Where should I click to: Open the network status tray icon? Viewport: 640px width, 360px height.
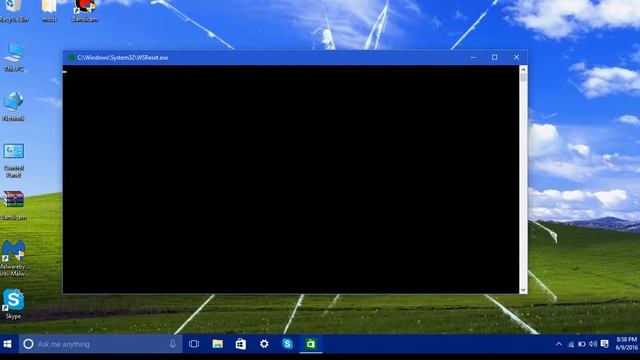click(x=571, y=344)
